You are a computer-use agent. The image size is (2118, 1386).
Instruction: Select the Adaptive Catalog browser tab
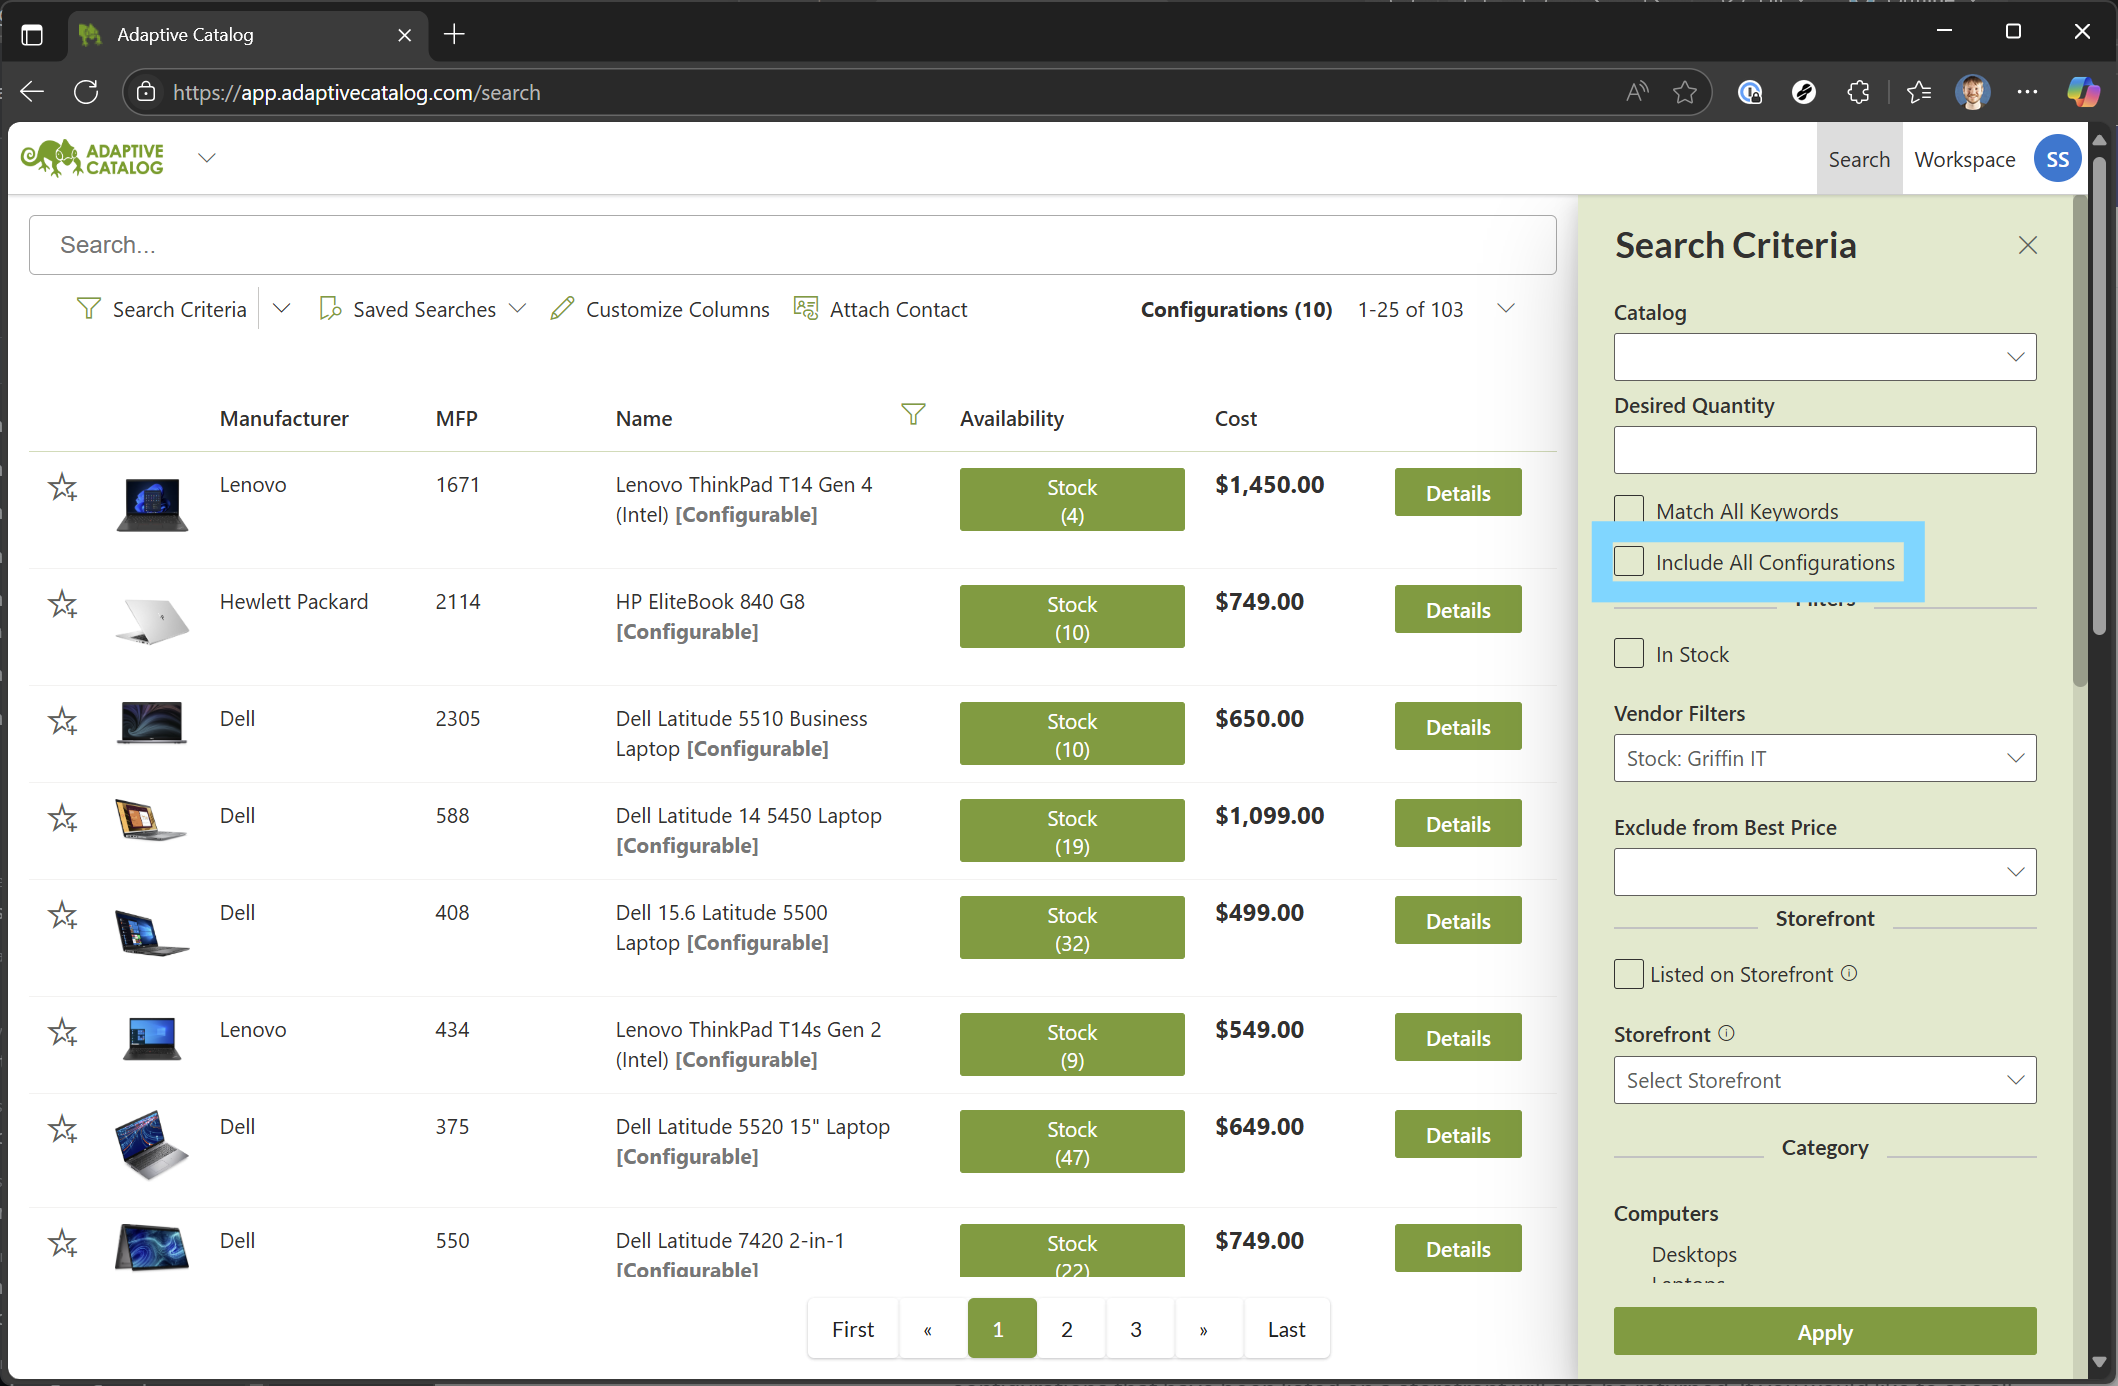246,34
